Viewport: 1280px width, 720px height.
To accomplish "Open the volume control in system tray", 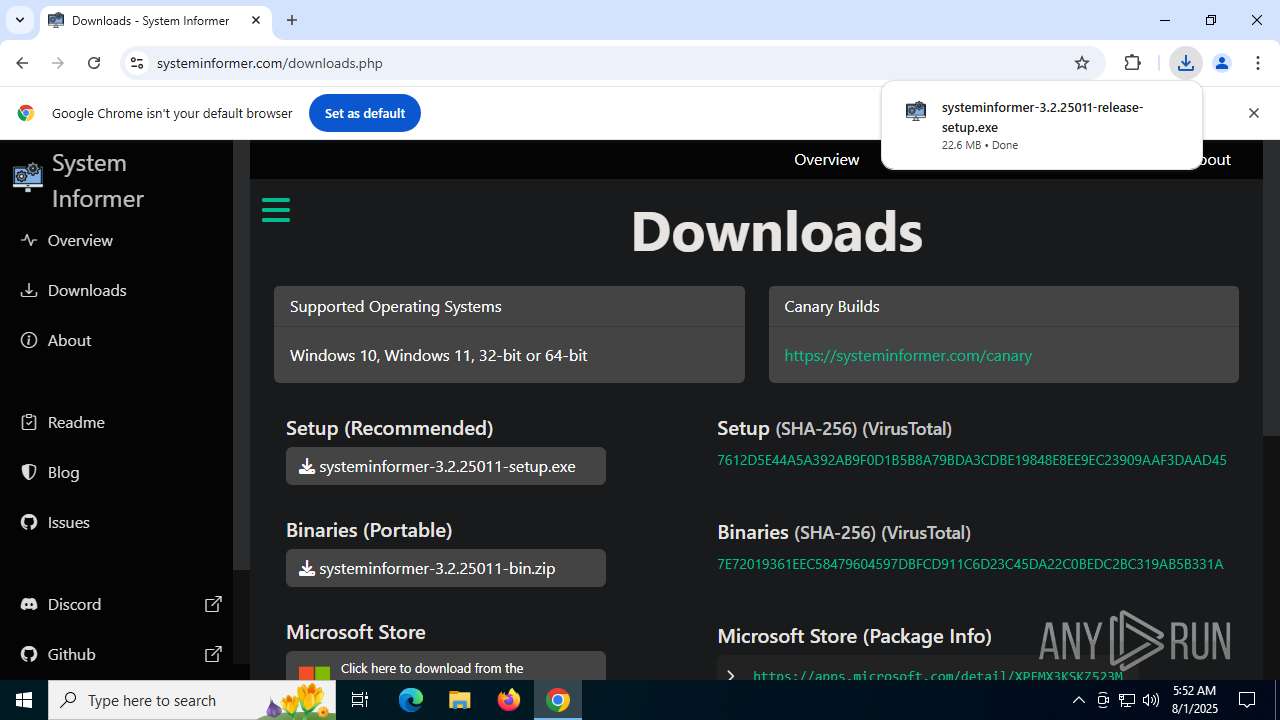I will 1150,700.
